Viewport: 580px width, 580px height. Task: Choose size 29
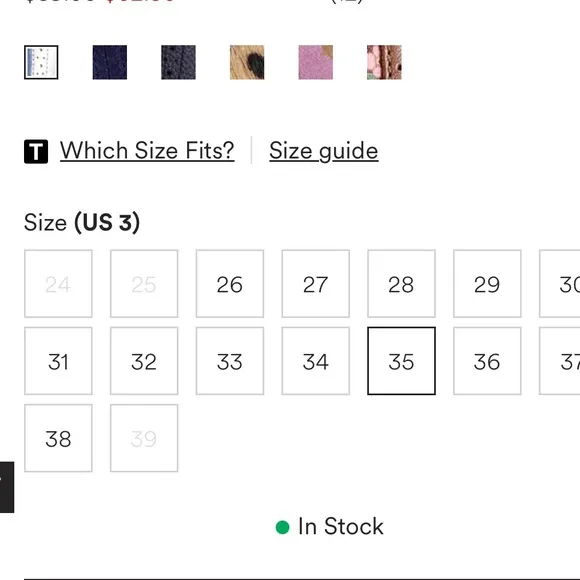[x=487, y=284]
